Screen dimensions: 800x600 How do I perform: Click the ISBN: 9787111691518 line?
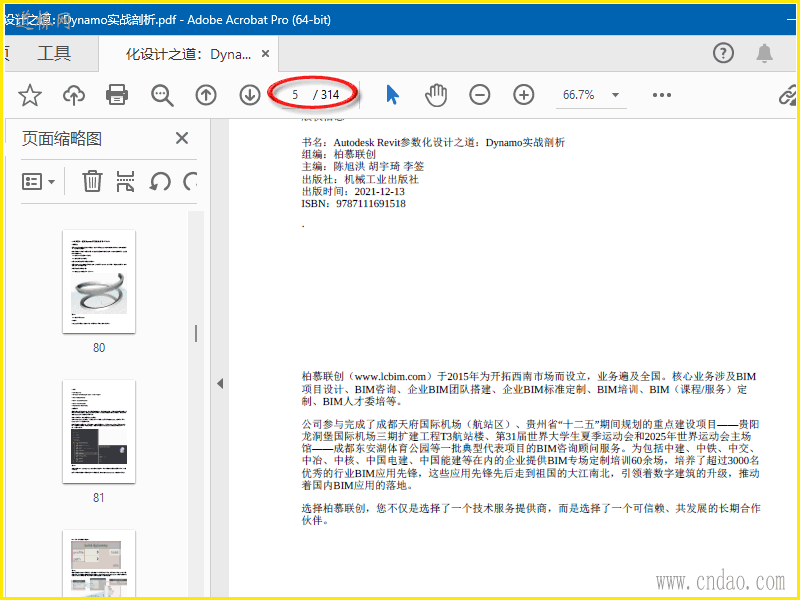click(354, 204)
